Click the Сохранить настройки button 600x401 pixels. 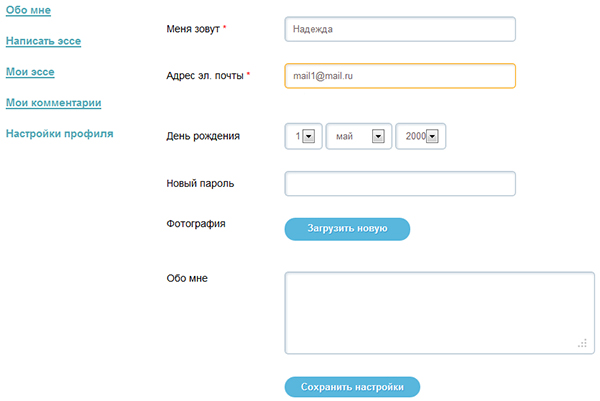point(352,387)
